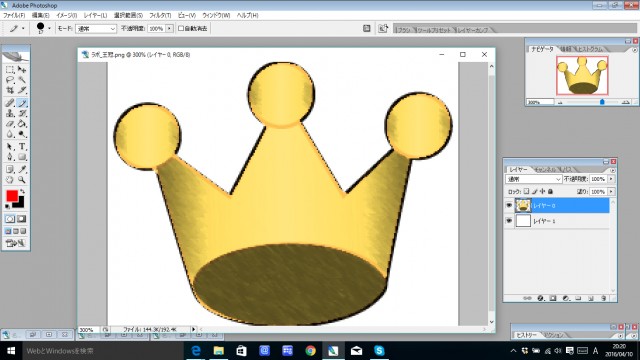
Task: Enable the 自動消去 checkbox
Action: click(x=181, y=29)
